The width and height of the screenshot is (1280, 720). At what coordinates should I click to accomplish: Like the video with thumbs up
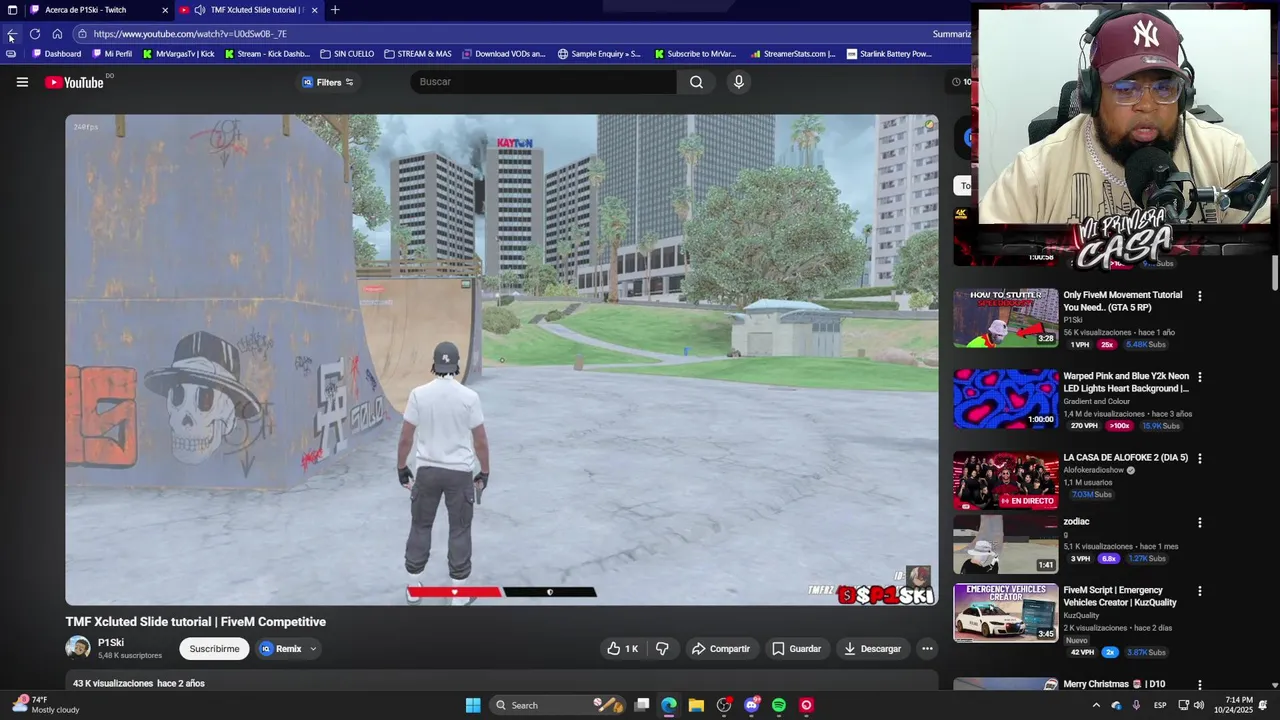pyautogui.click(x=622, y=649)
